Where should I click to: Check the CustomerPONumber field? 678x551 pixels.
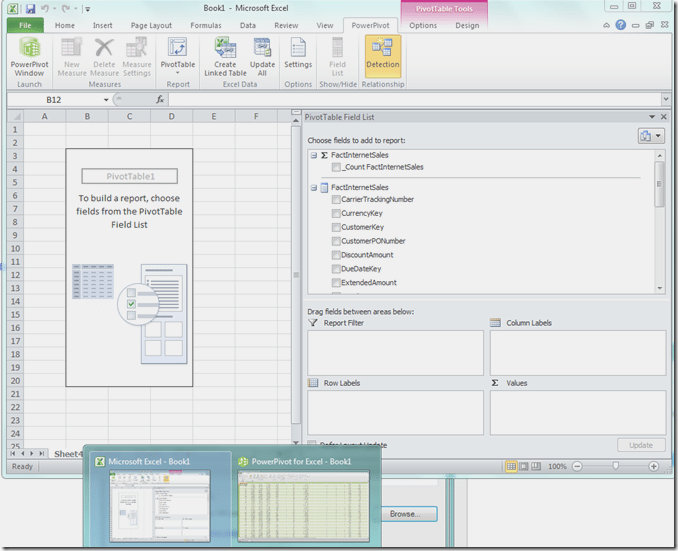click(x=336, y=241)
